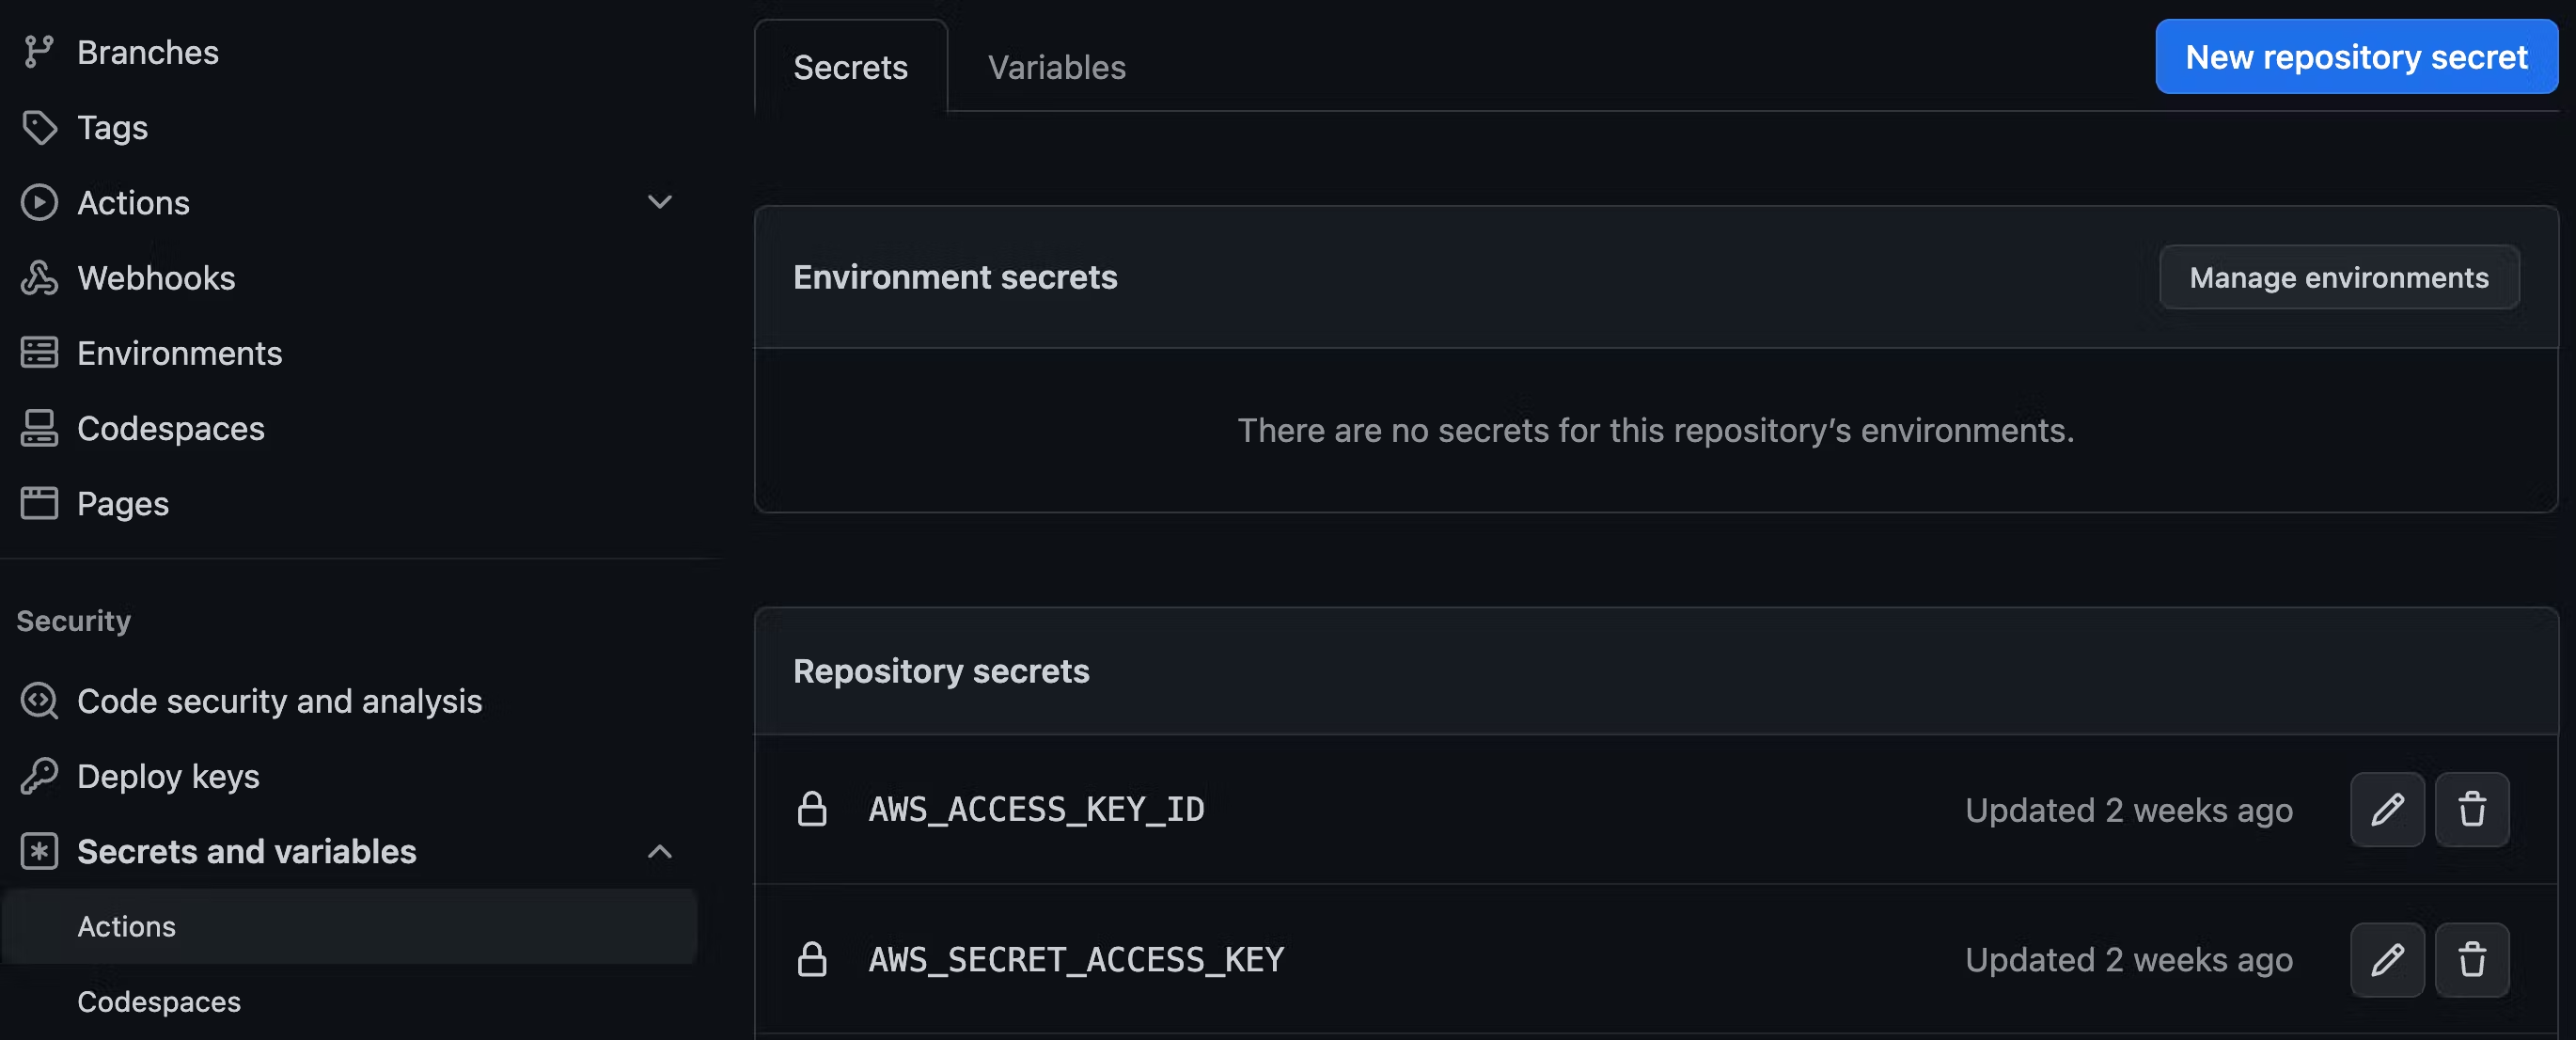This screenshot has height=1040, width=2576.
Task: Switch to the Variables tab
Action: pyautogui.click(x=1056, y=67)
